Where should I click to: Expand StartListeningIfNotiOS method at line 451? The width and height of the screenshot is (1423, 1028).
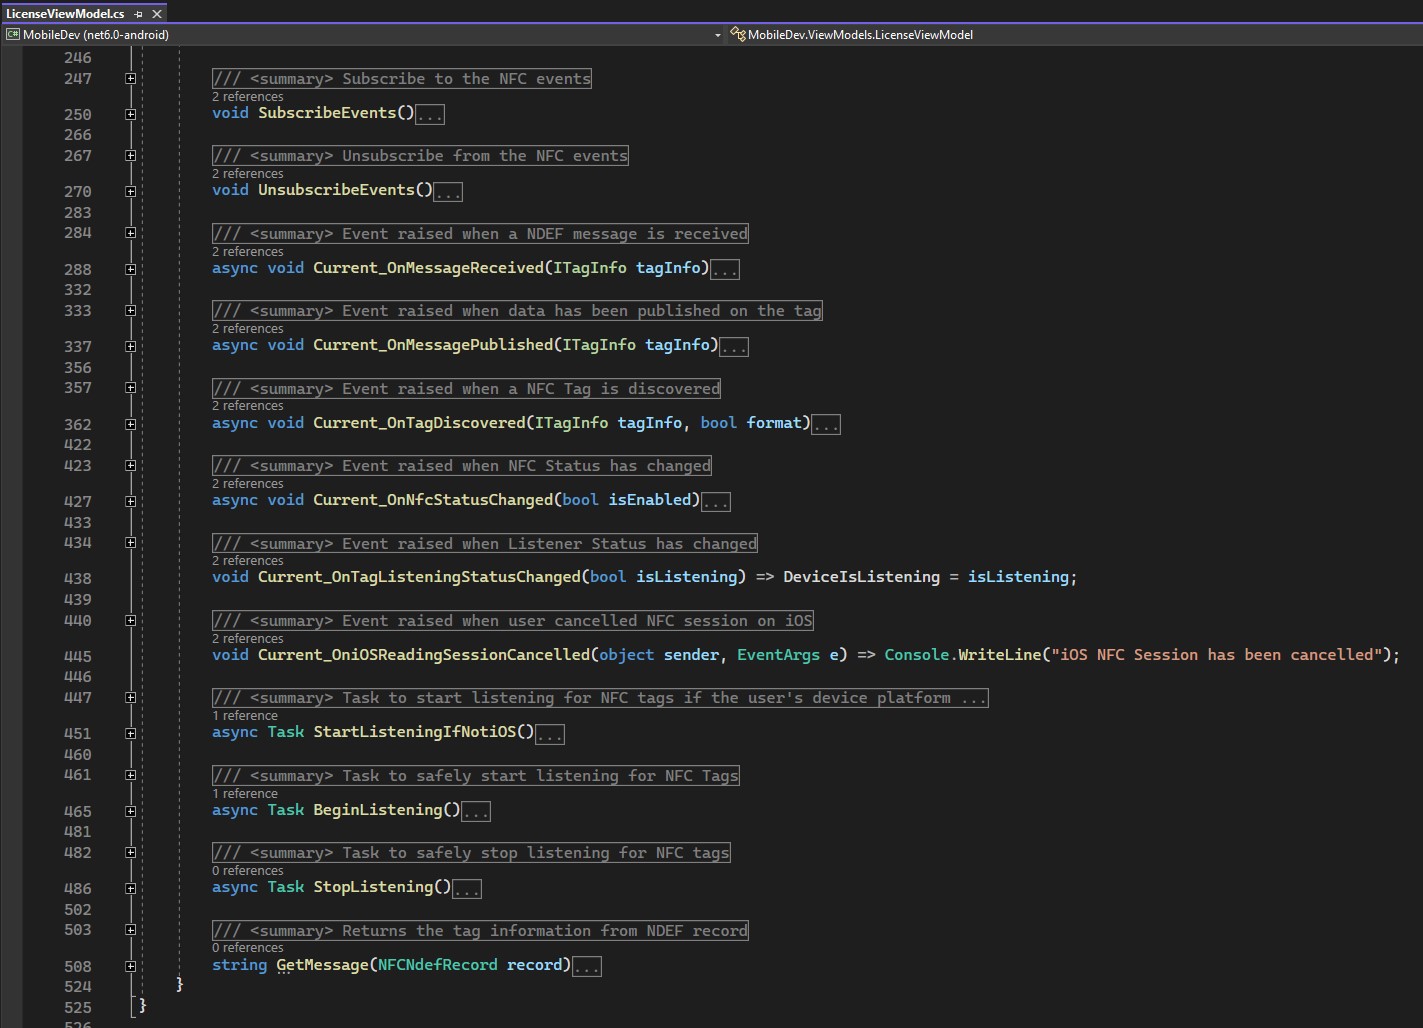coord(130,733)
